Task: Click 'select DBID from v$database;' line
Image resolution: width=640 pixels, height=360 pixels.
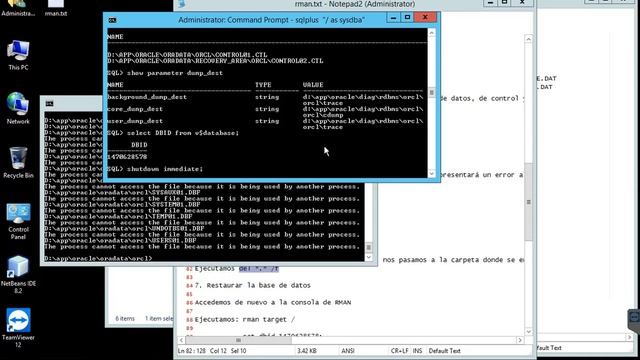Action: click(173, 133)
